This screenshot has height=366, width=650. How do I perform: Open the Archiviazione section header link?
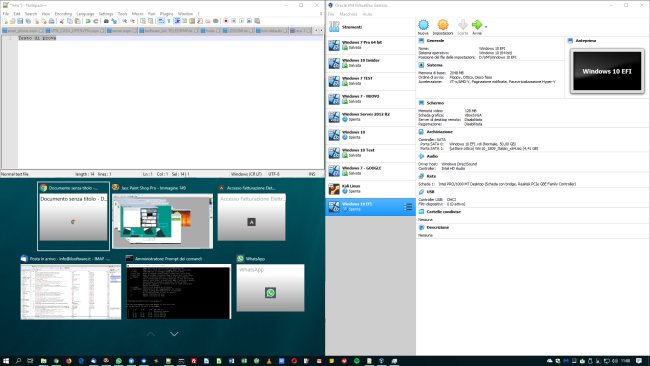439,132
